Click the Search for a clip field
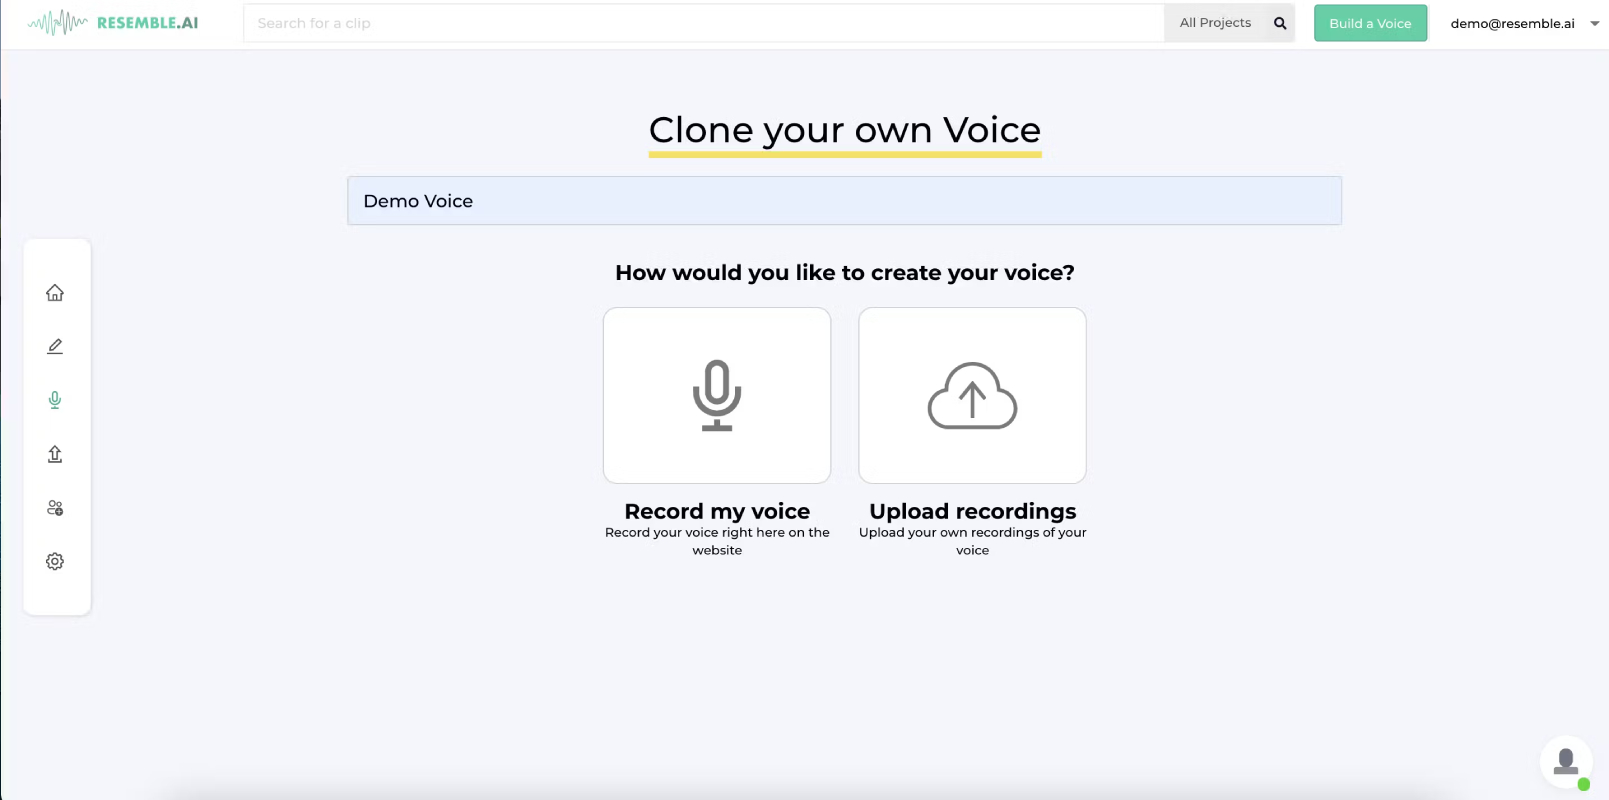The width and height of the screenshot is (1609, 800). 704,23
